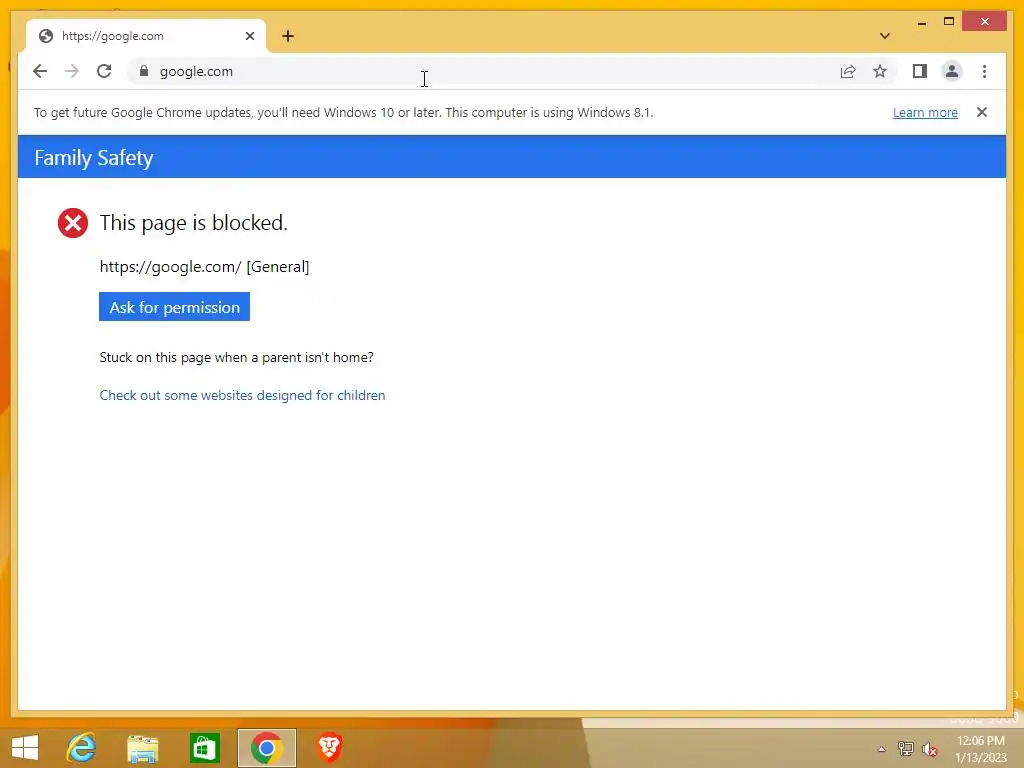This screenshot has width=1024, height=768.
Task: Open the Chrome side panel
Action: click(920, 71)
